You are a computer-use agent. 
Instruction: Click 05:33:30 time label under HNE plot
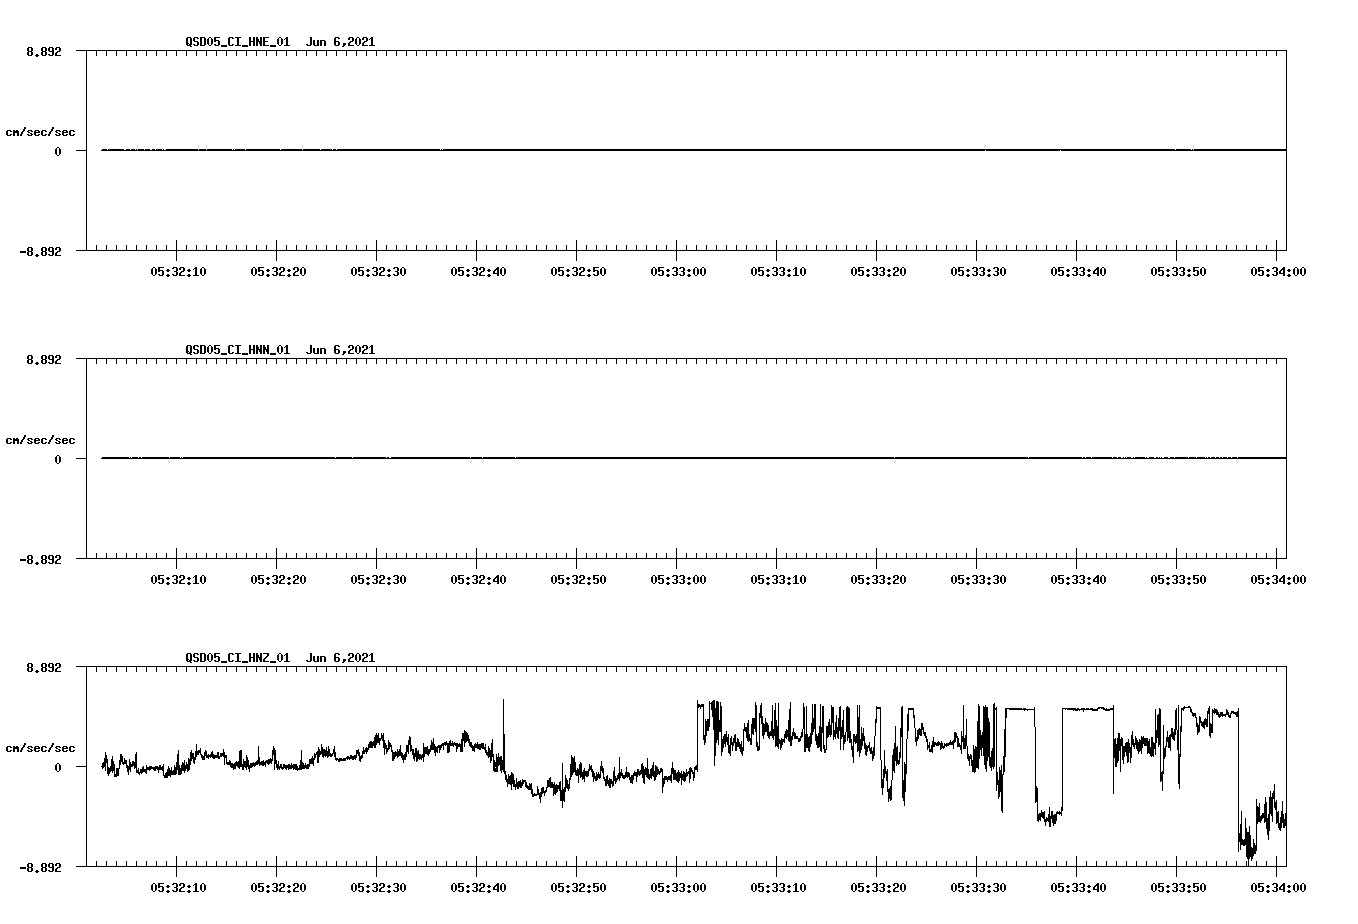click(x=978, y=271)
